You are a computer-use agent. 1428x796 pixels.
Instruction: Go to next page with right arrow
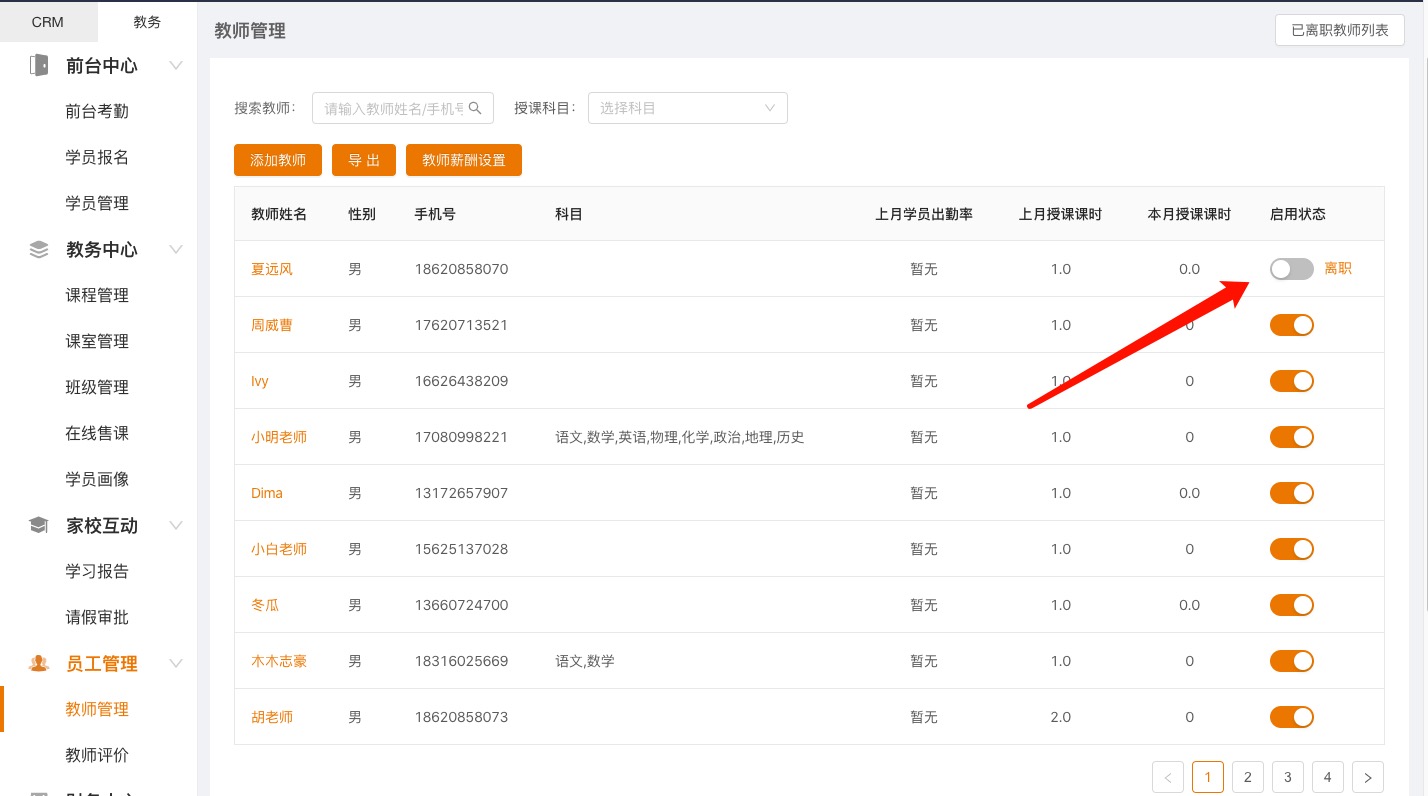point(1367,777)
